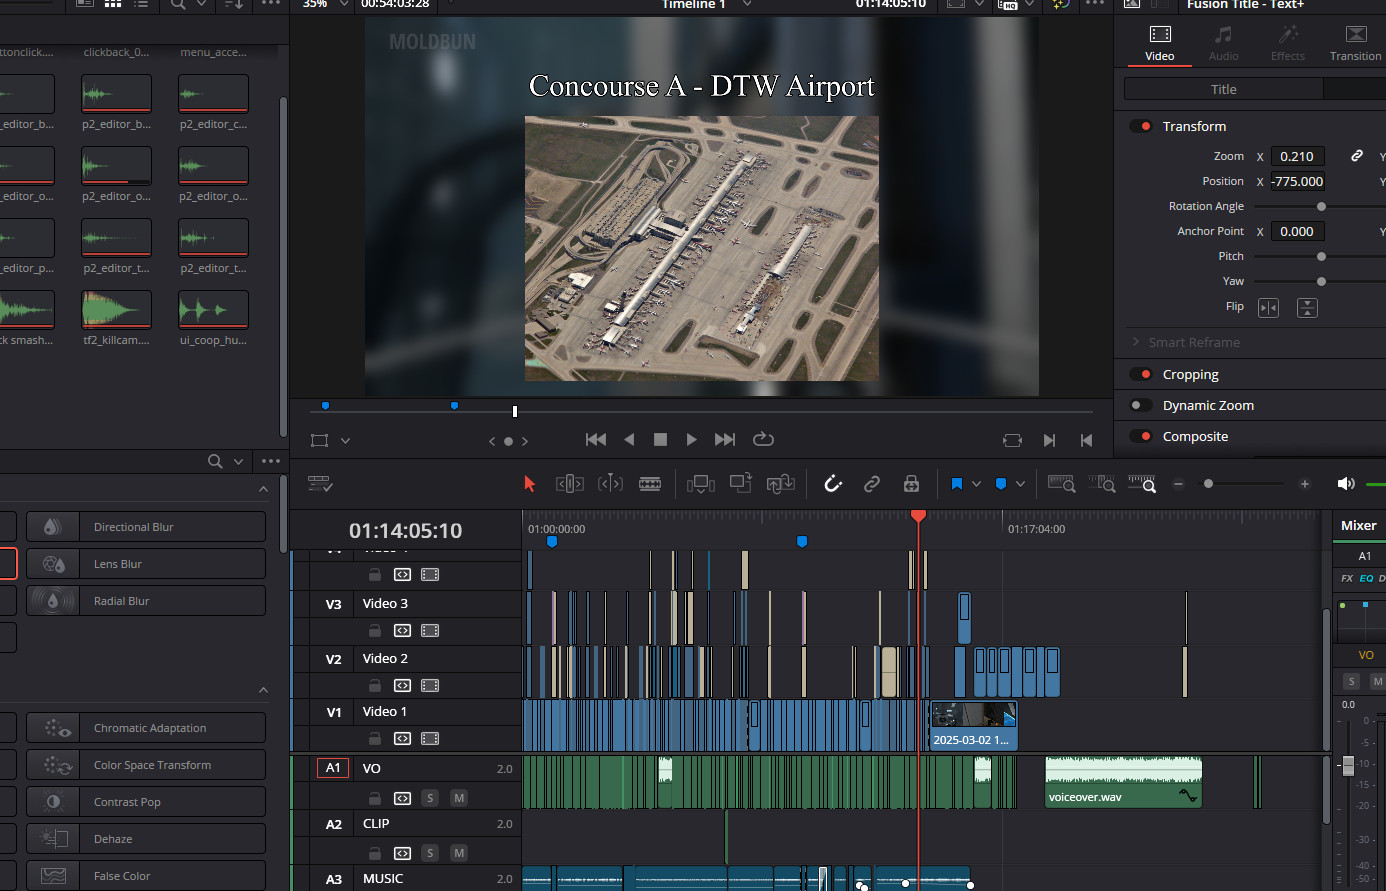Click the Insert Clip tool
Viewport: 1386px width, 891px height.
(x=701, y=484)
